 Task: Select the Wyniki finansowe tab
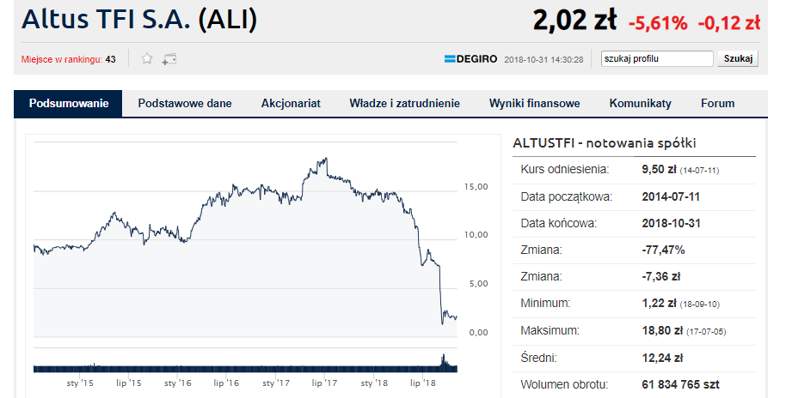[534, 103]
